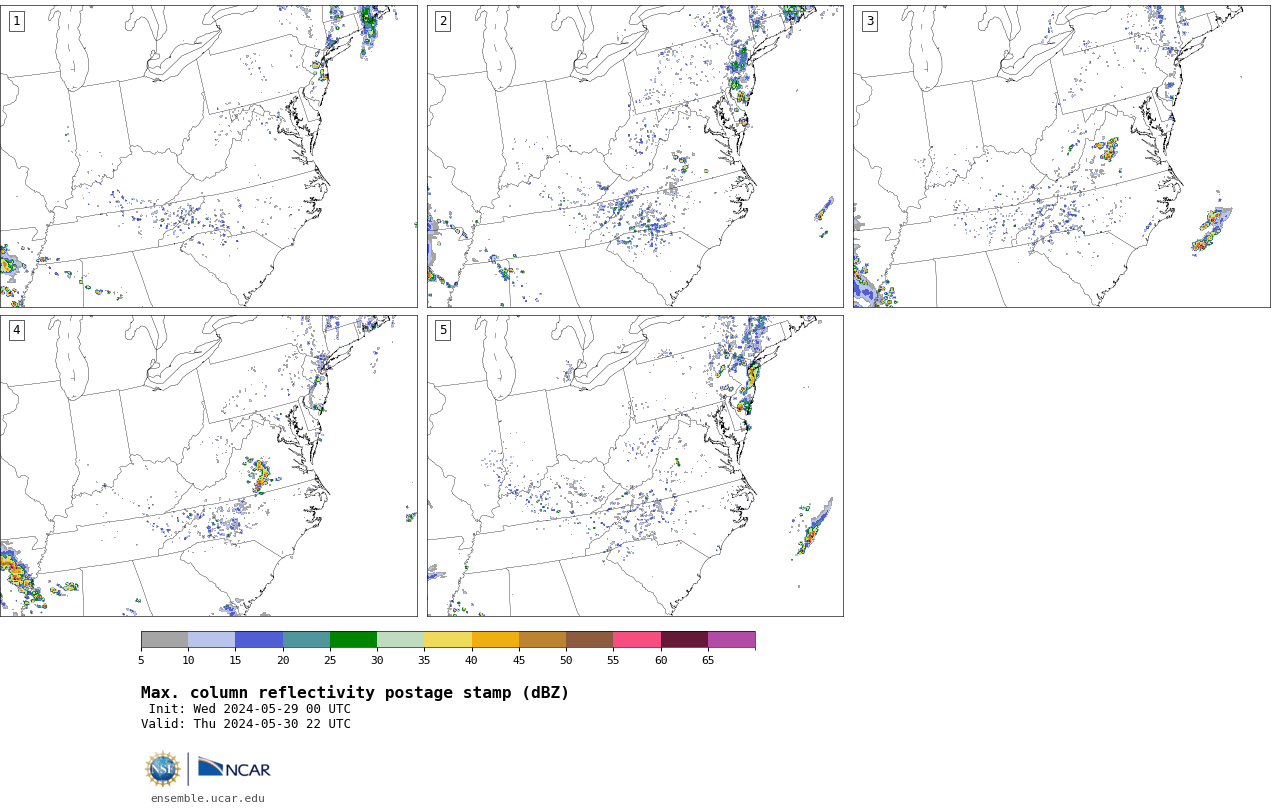The height and width of the screenshot is (809, 1280).
Task: Select the light lavender 10-15 dBZ swatch
Action: [211, 640]
